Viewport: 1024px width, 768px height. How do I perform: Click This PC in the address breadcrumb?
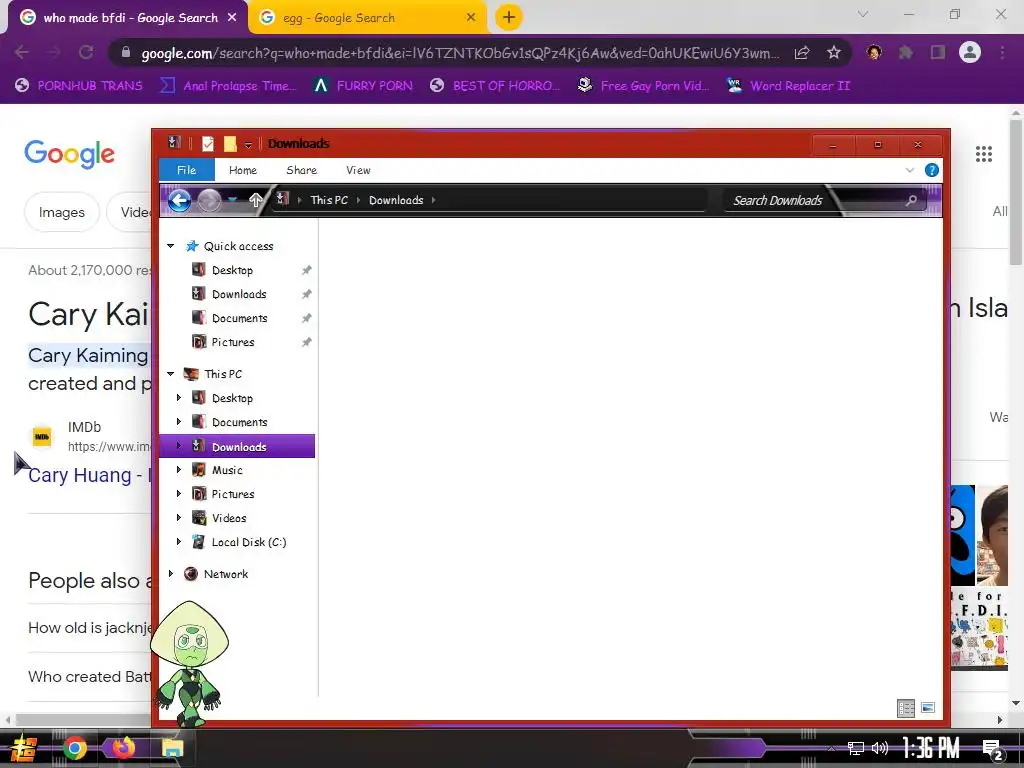pos(329,200)
